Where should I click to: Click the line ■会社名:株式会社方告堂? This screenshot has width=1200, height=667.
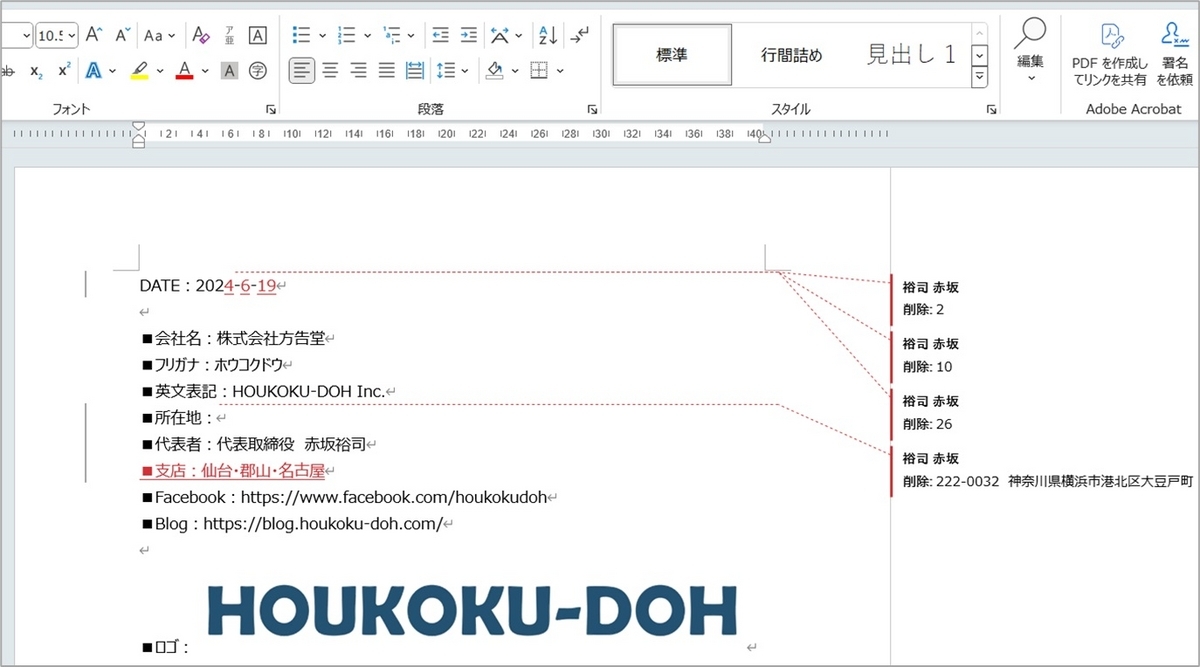[233, 338]
